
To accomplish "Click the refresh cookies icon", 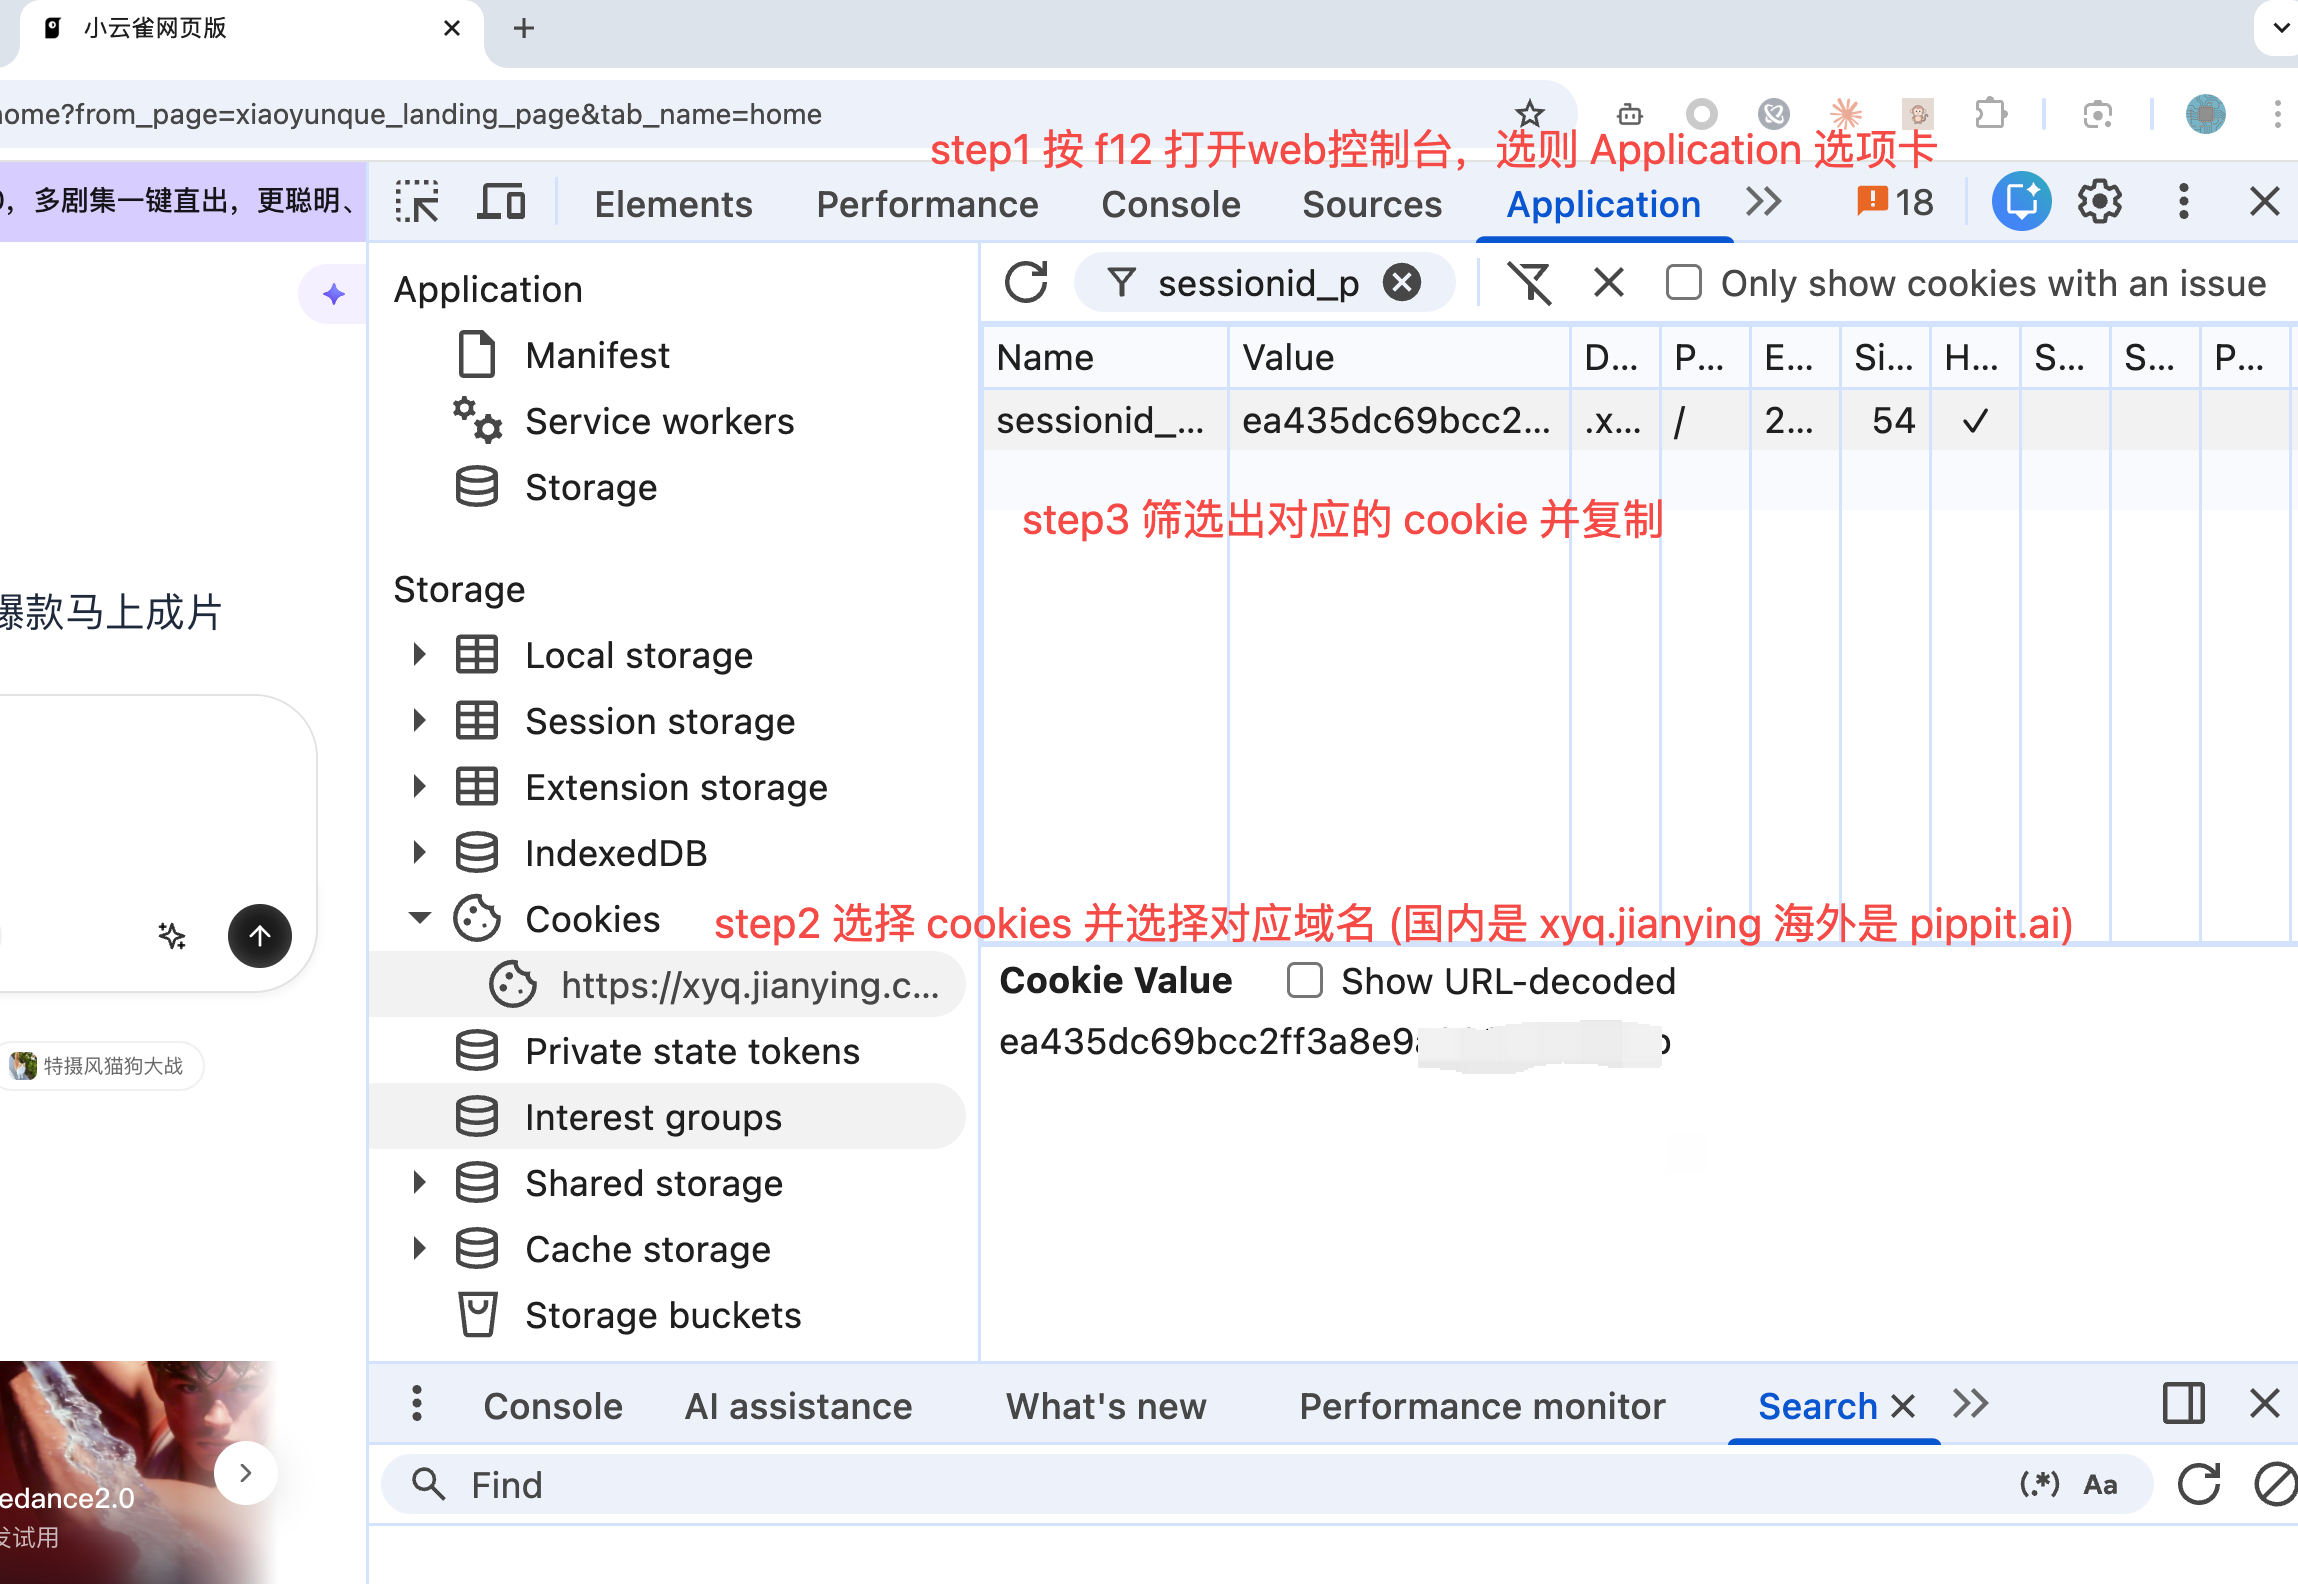I will (x=1026, y=283).
